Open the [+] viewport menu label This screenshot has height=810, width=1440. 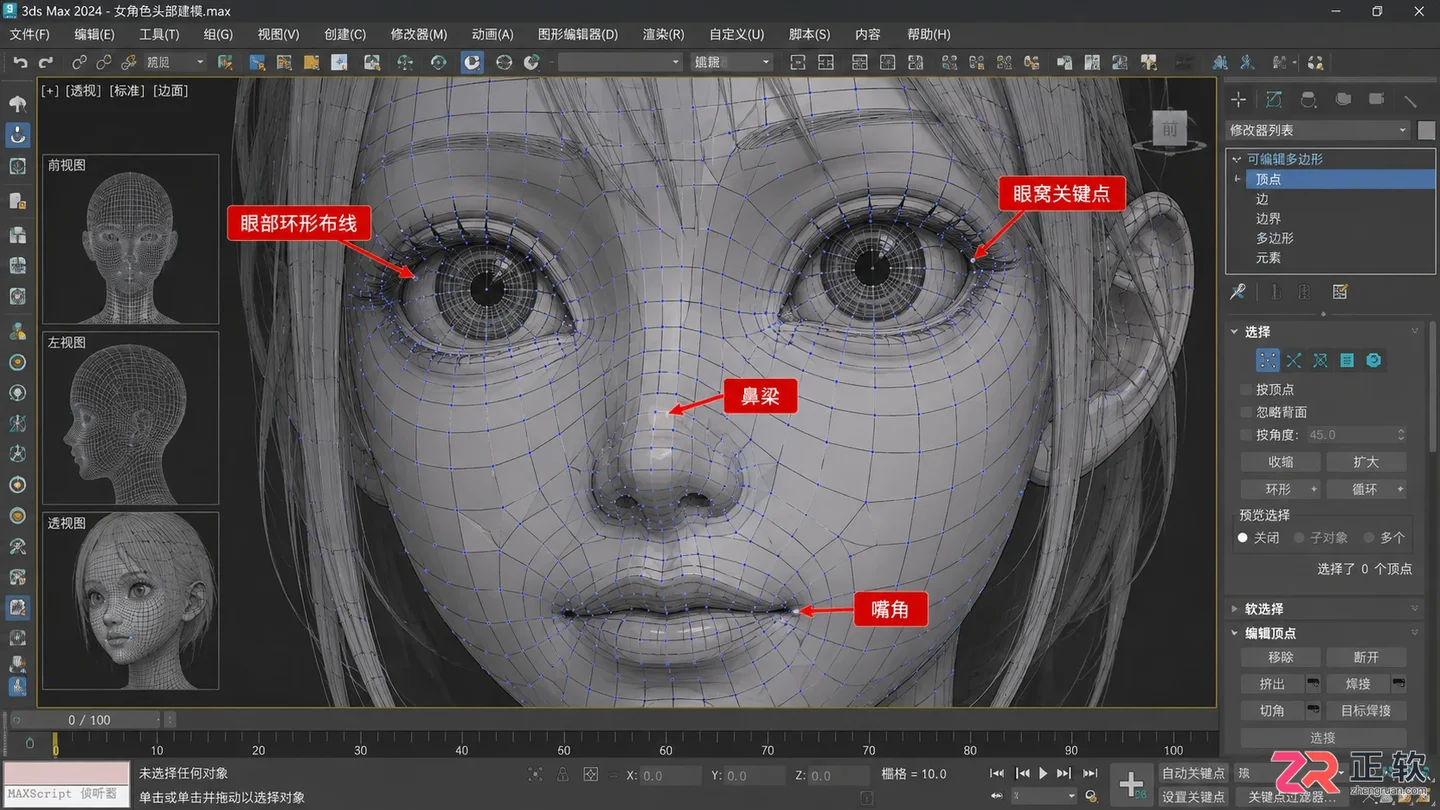(50, 91)
